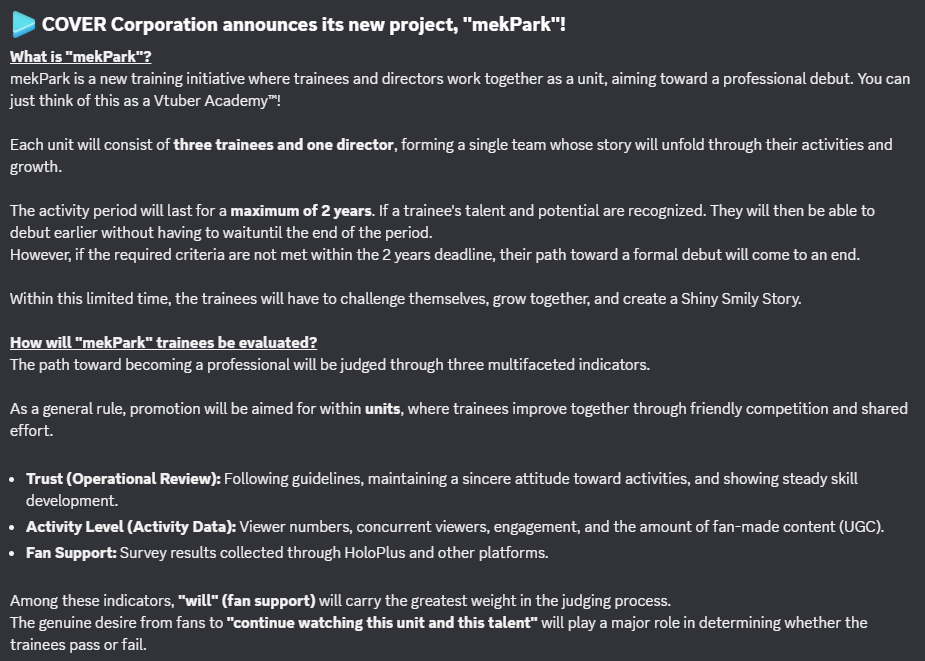Screen dimensions: 925x661
Task: Click the underlined "How will mekPark trainees be evaluated?" heading
Action: coord(163,343)
